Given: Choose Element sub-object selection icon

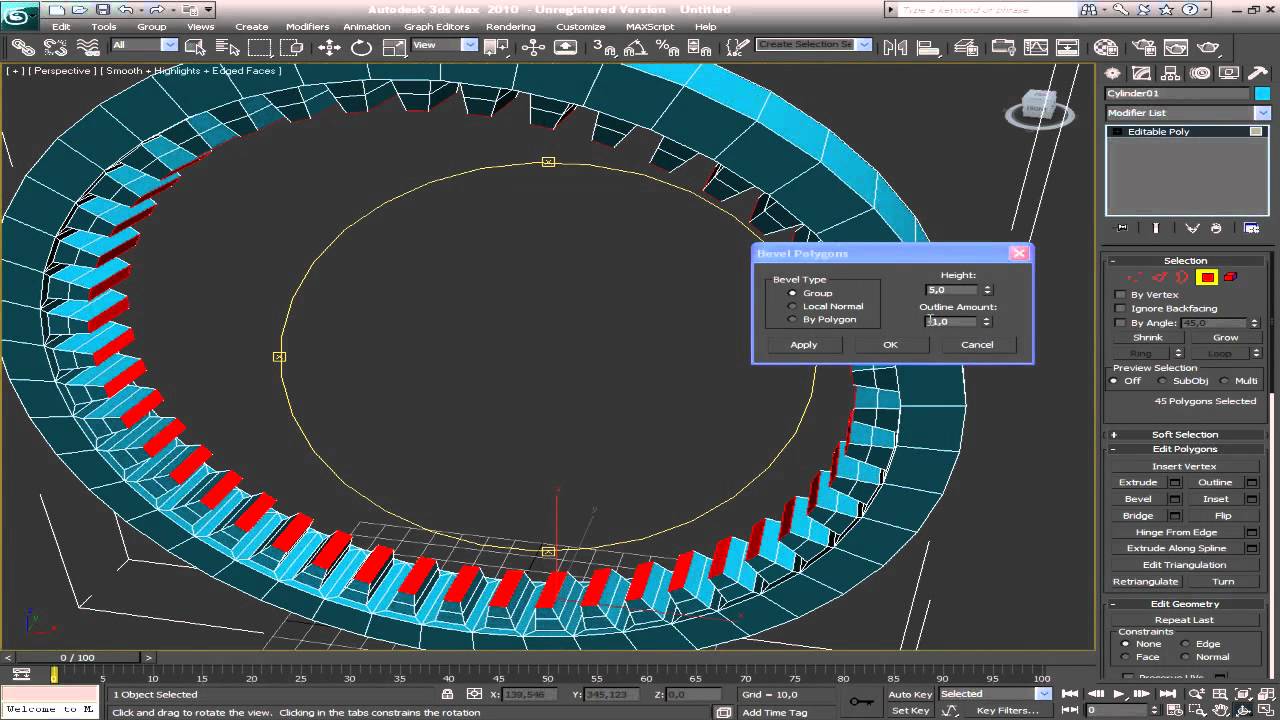Looking at the screenshot, I should [1231, 277].
